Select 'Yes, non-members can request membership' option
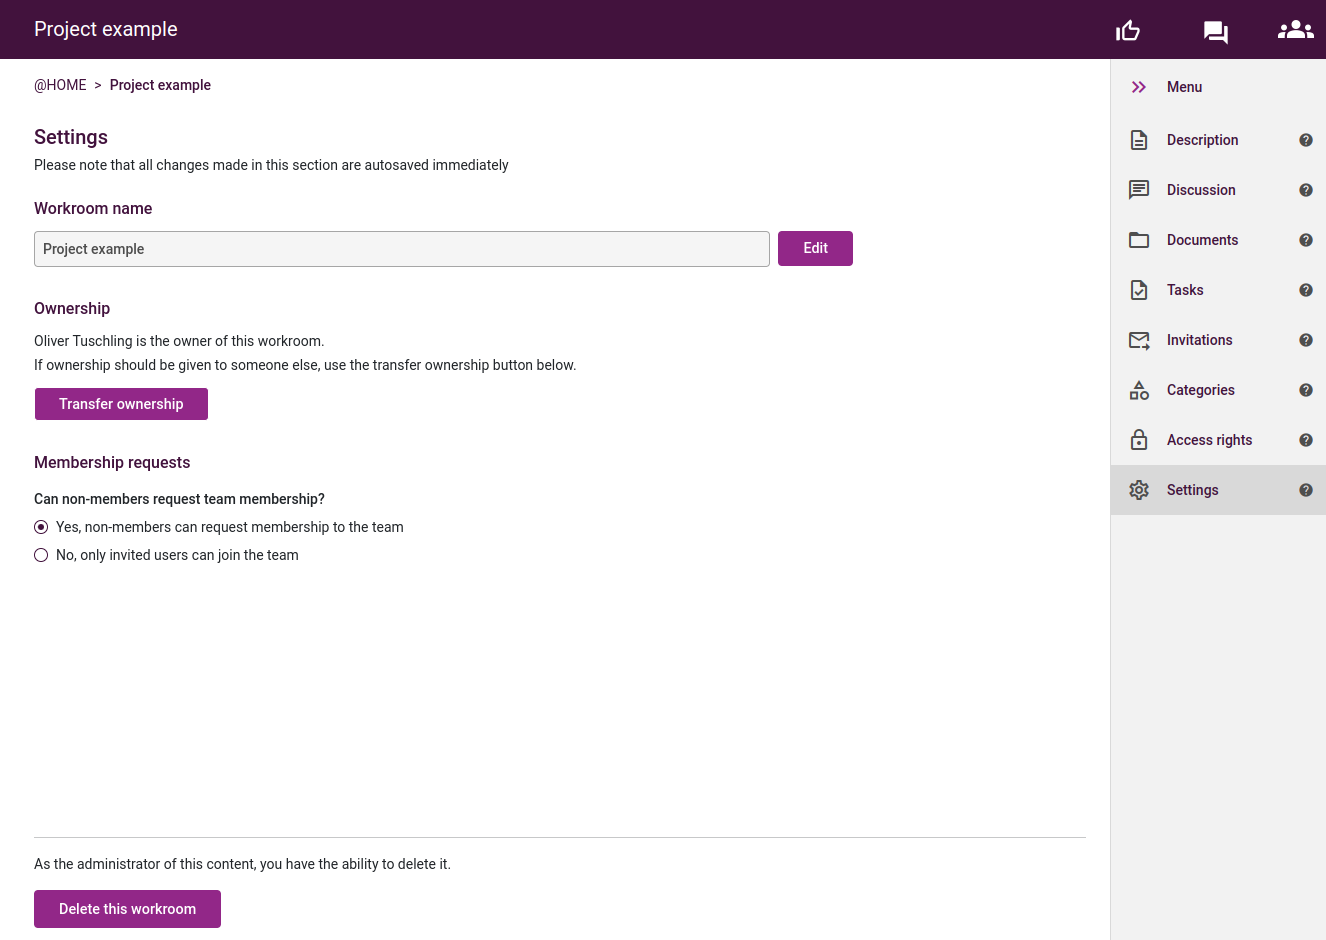The height and width of the screenshot is (940, 1326). (41, 527)
